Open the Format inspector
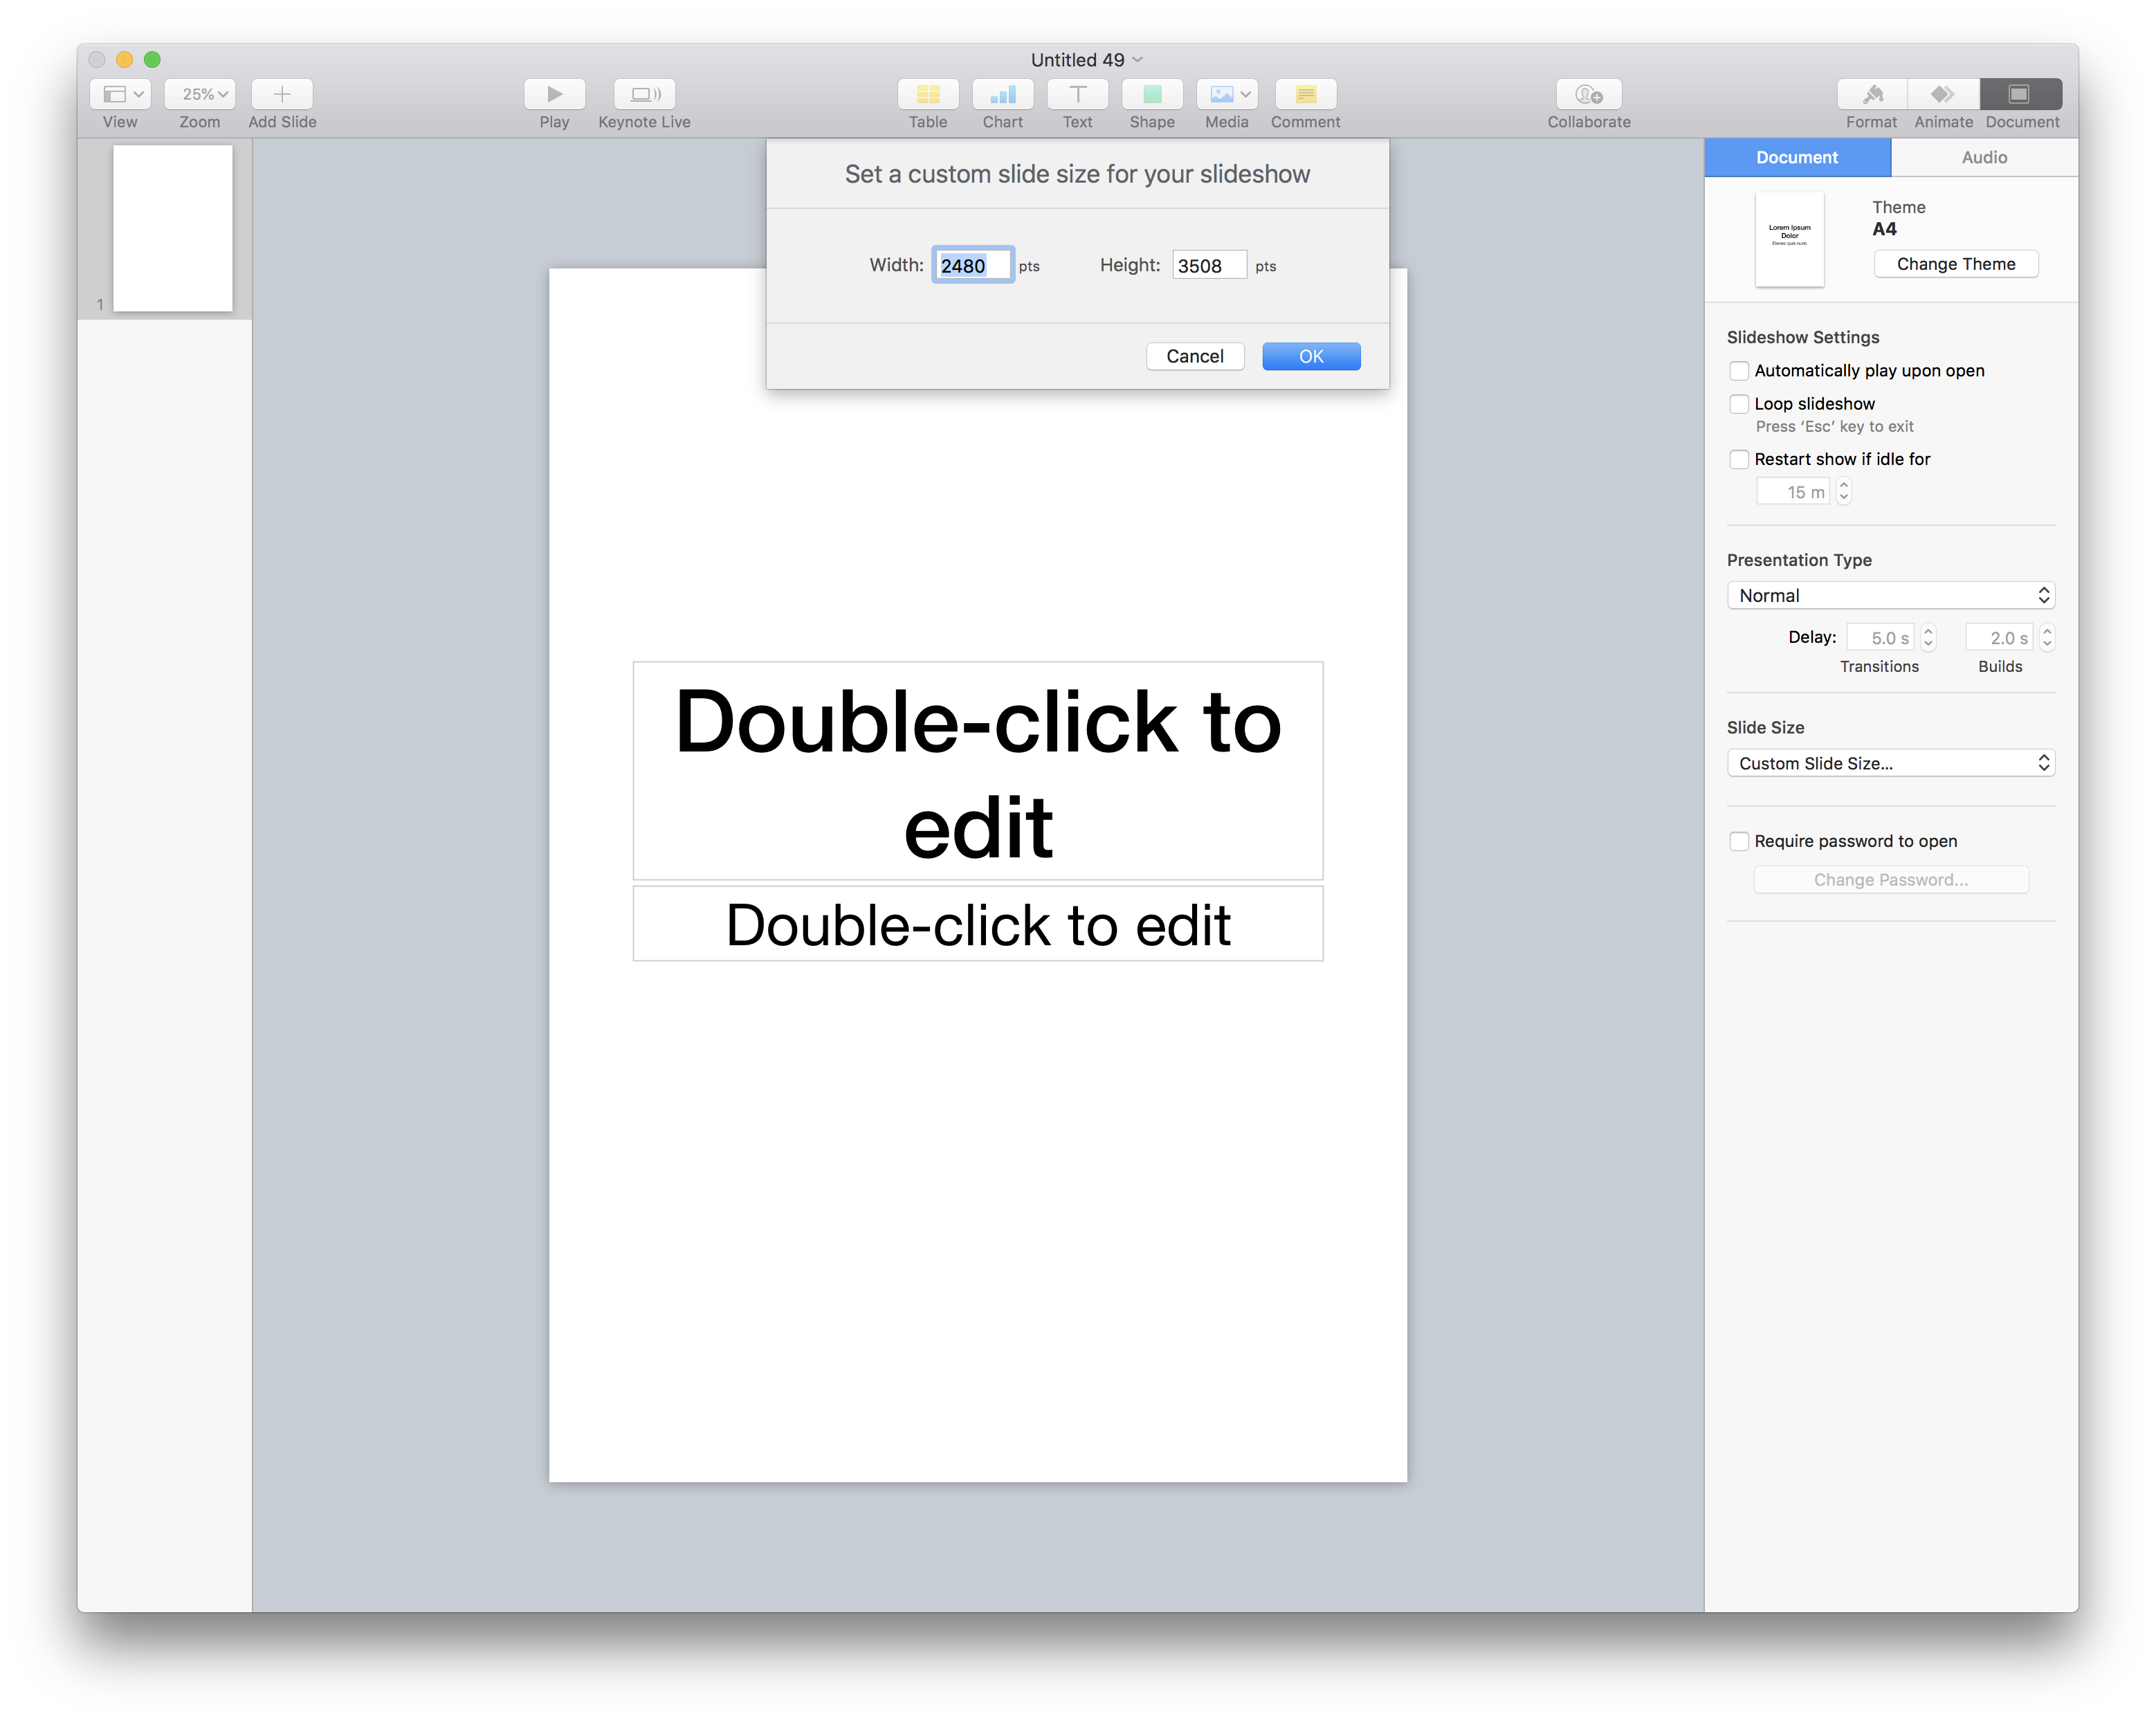2156x1723 pixels. (1871, 94)
